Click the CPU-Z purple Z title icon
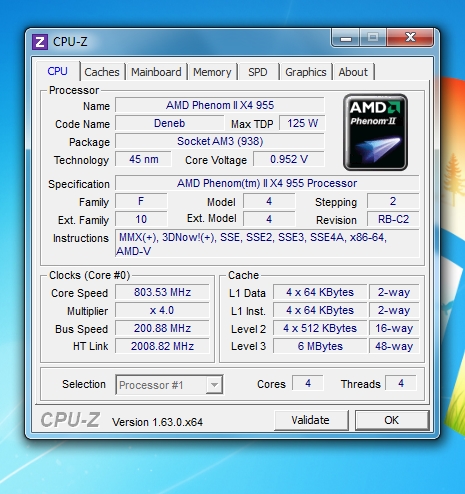 pos(40,42)
